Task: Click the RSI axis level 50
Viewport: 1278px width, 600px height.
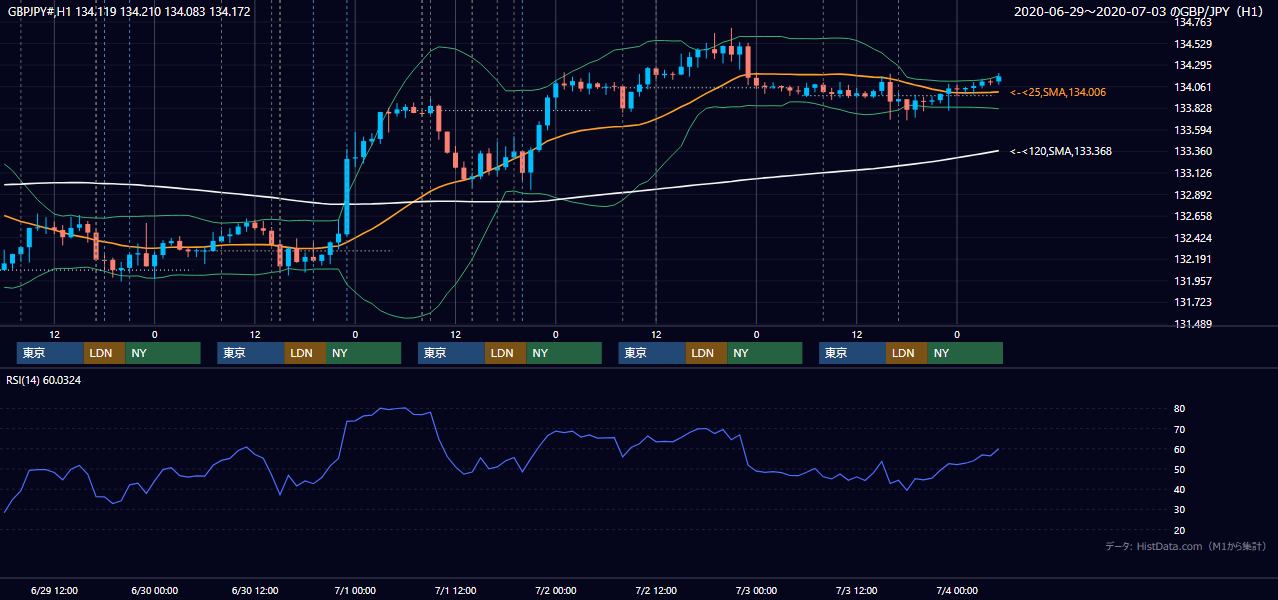Action: click(1180, 469)
